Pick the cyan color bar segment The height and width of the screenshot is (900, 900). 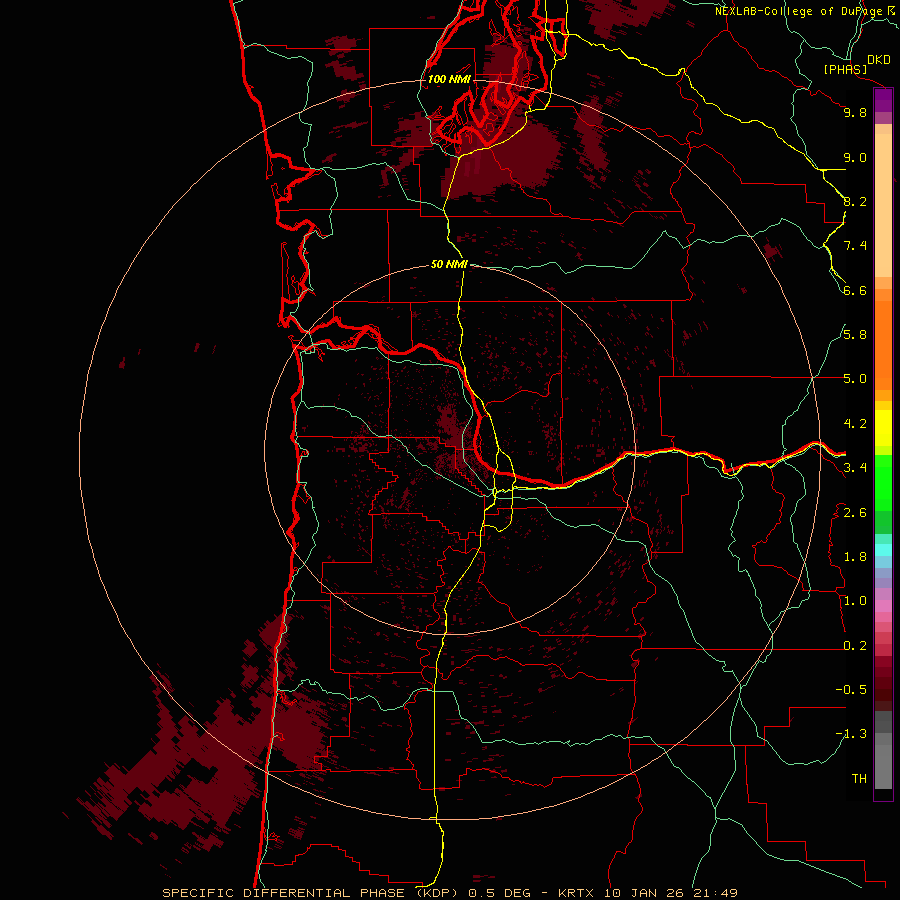883,550
